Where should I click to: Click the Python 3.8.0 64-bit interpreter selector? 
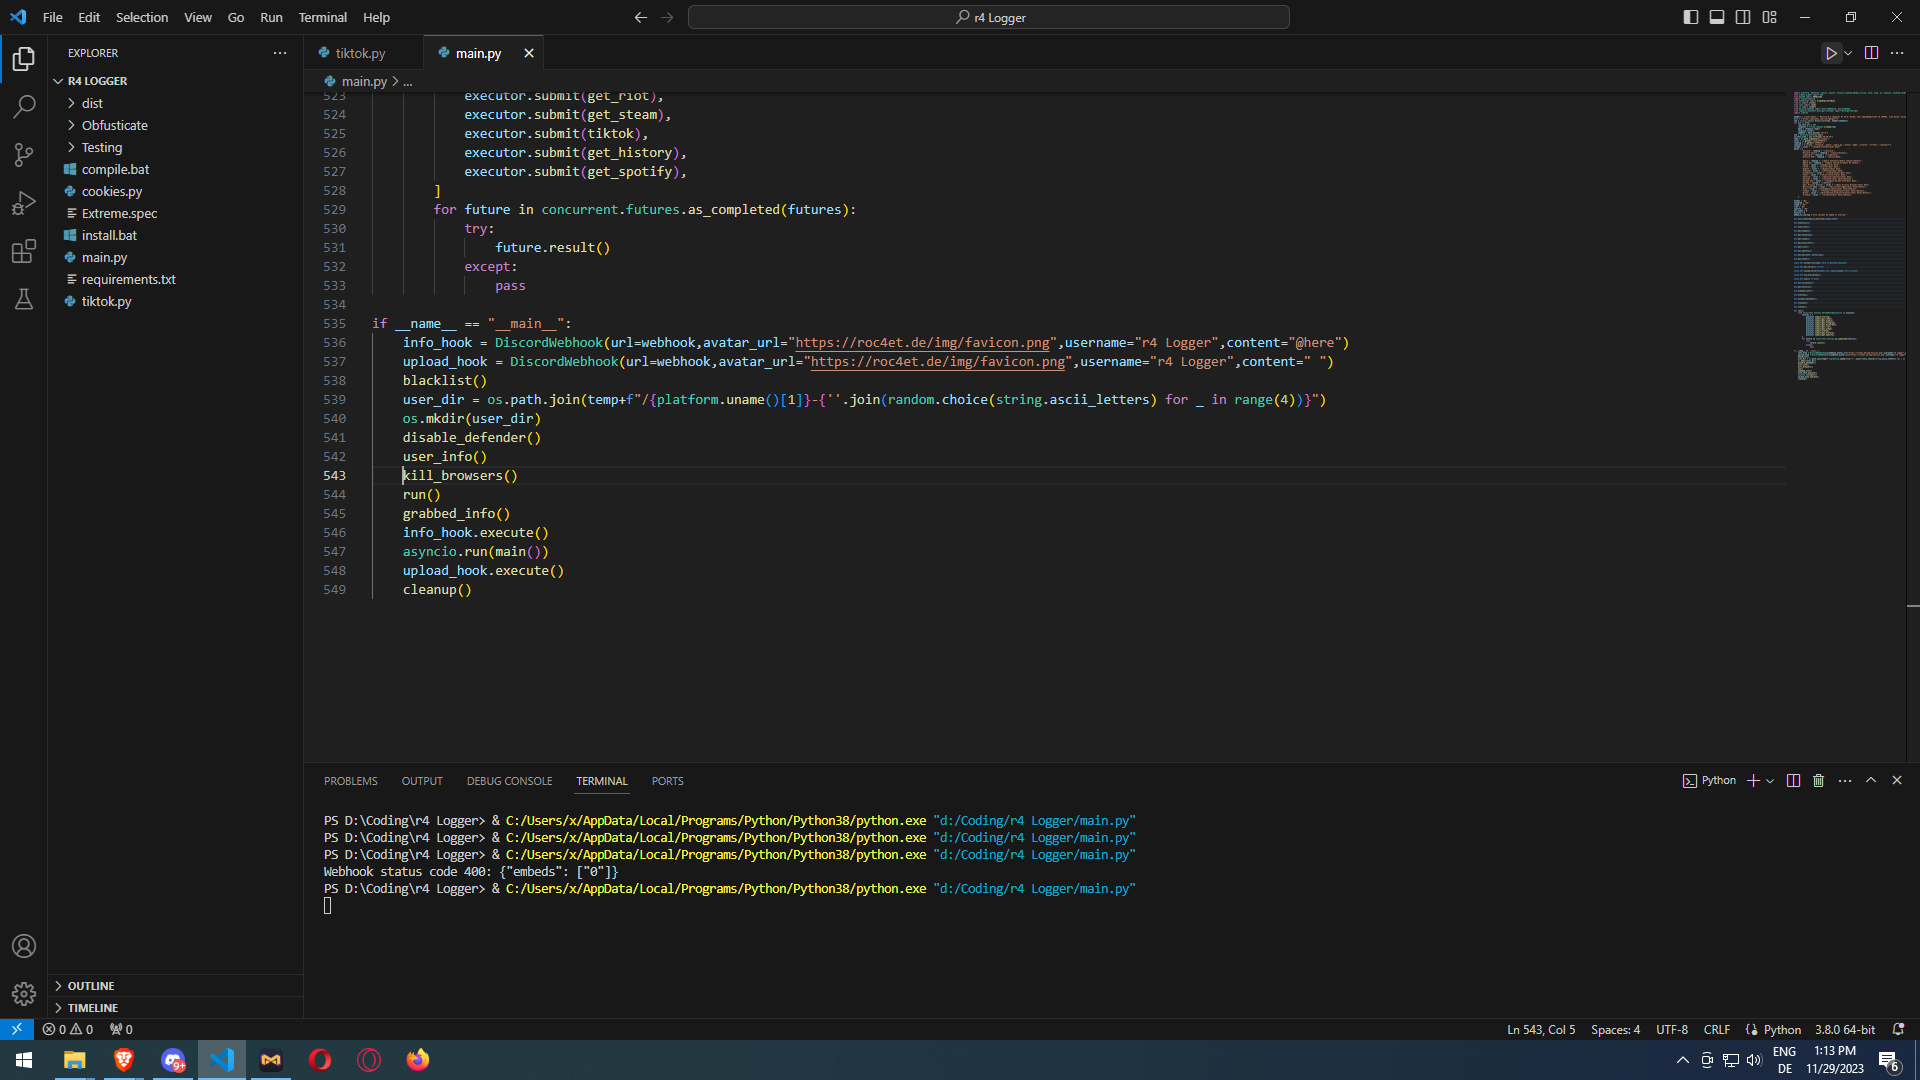[x=1844, y=1029]
